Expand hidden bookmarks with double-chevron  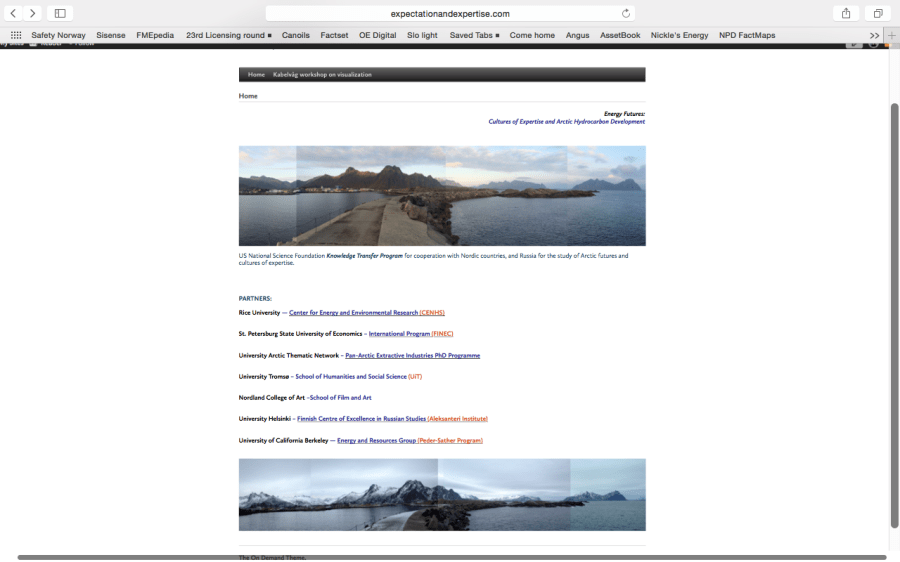[874, 35]
